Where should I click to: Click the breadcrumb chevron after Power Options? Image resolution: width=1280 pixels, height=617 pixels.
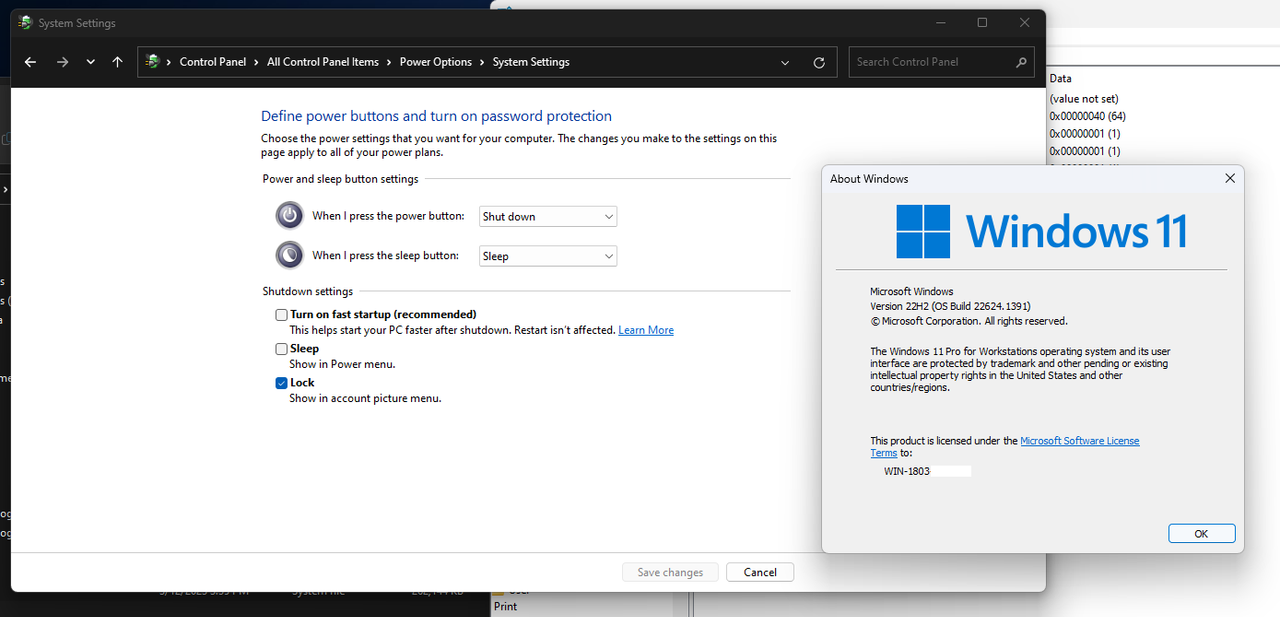pos(483,62)
